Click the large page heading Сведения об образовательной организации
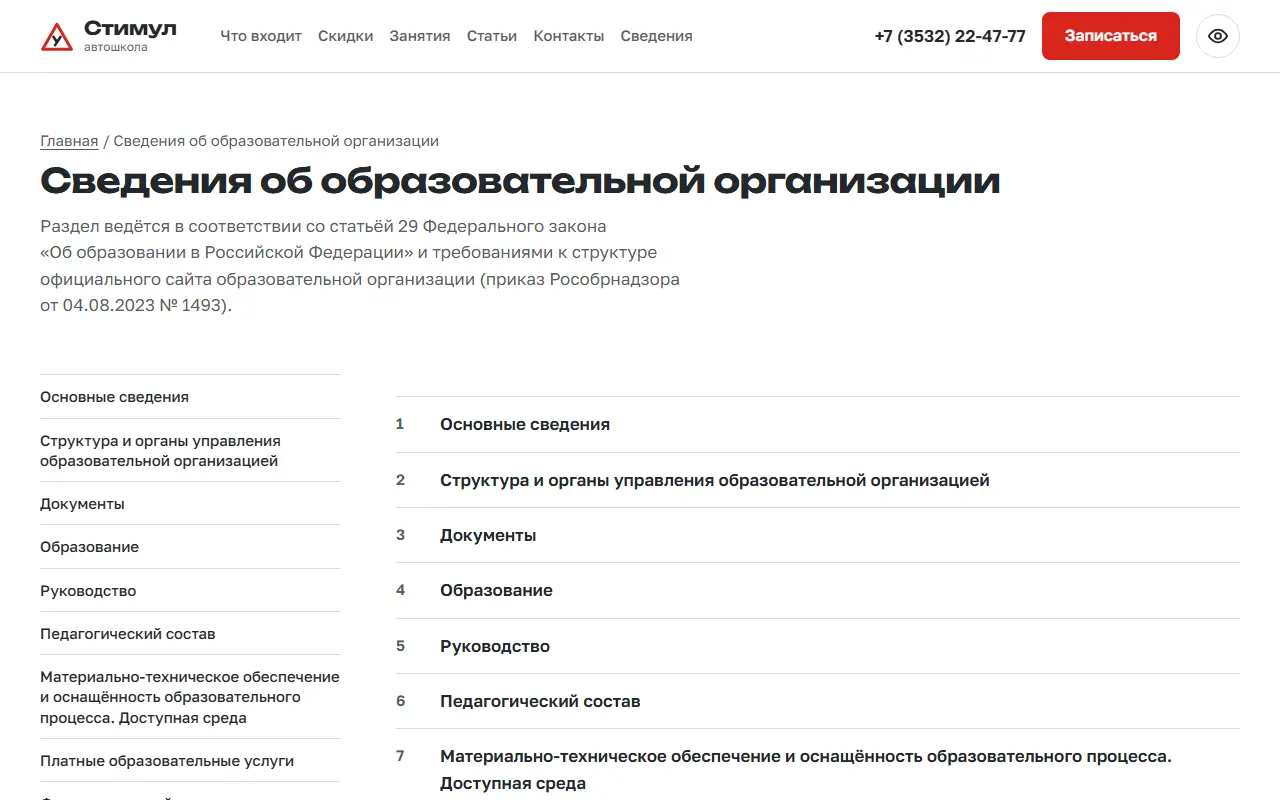1280x800 pixels. tap(520, 181)
